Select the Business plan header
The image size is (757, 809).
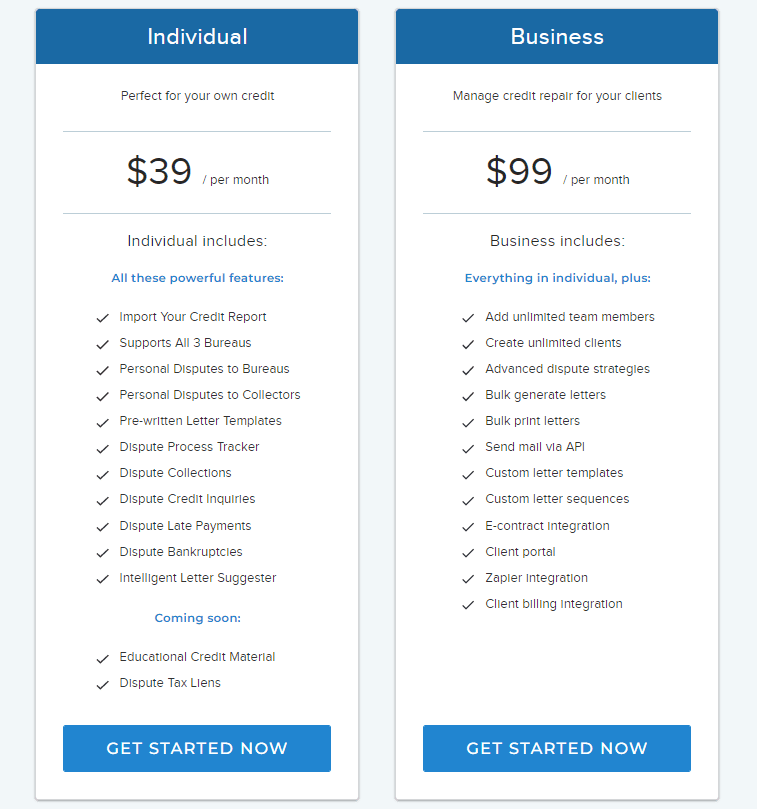click(x=557, y=37)
